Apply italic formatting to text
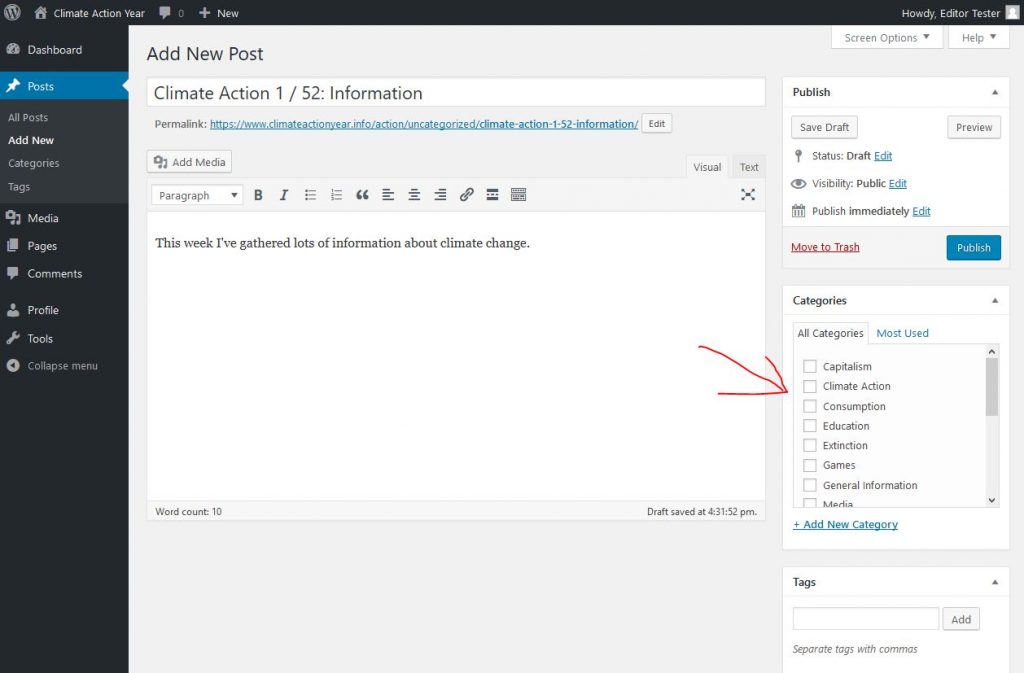Viewport: 1024px width, 673px height. point(284,195)
